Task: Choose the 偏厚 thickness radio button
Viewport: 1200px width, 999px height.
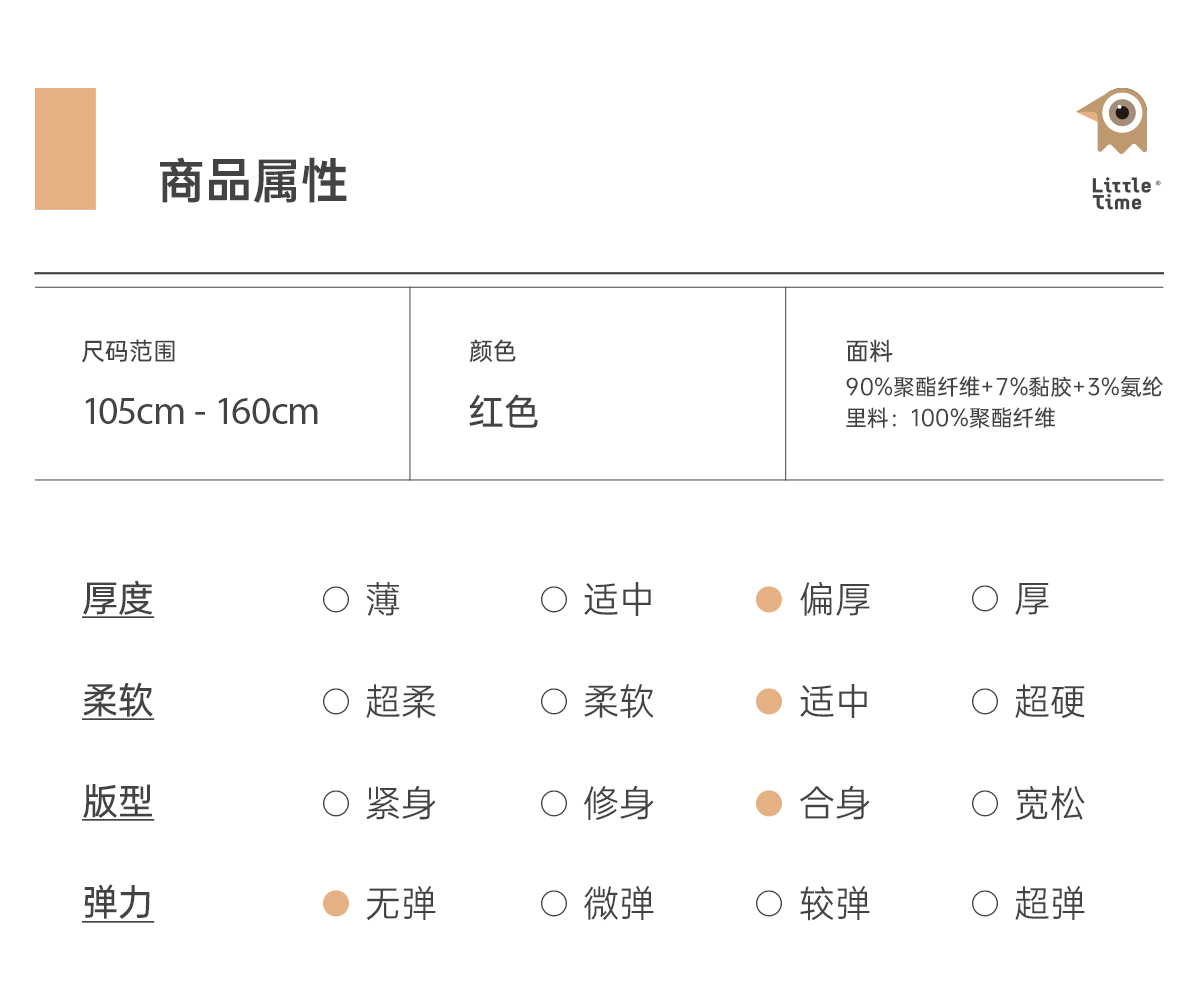Action: click(x=769, y=600)
